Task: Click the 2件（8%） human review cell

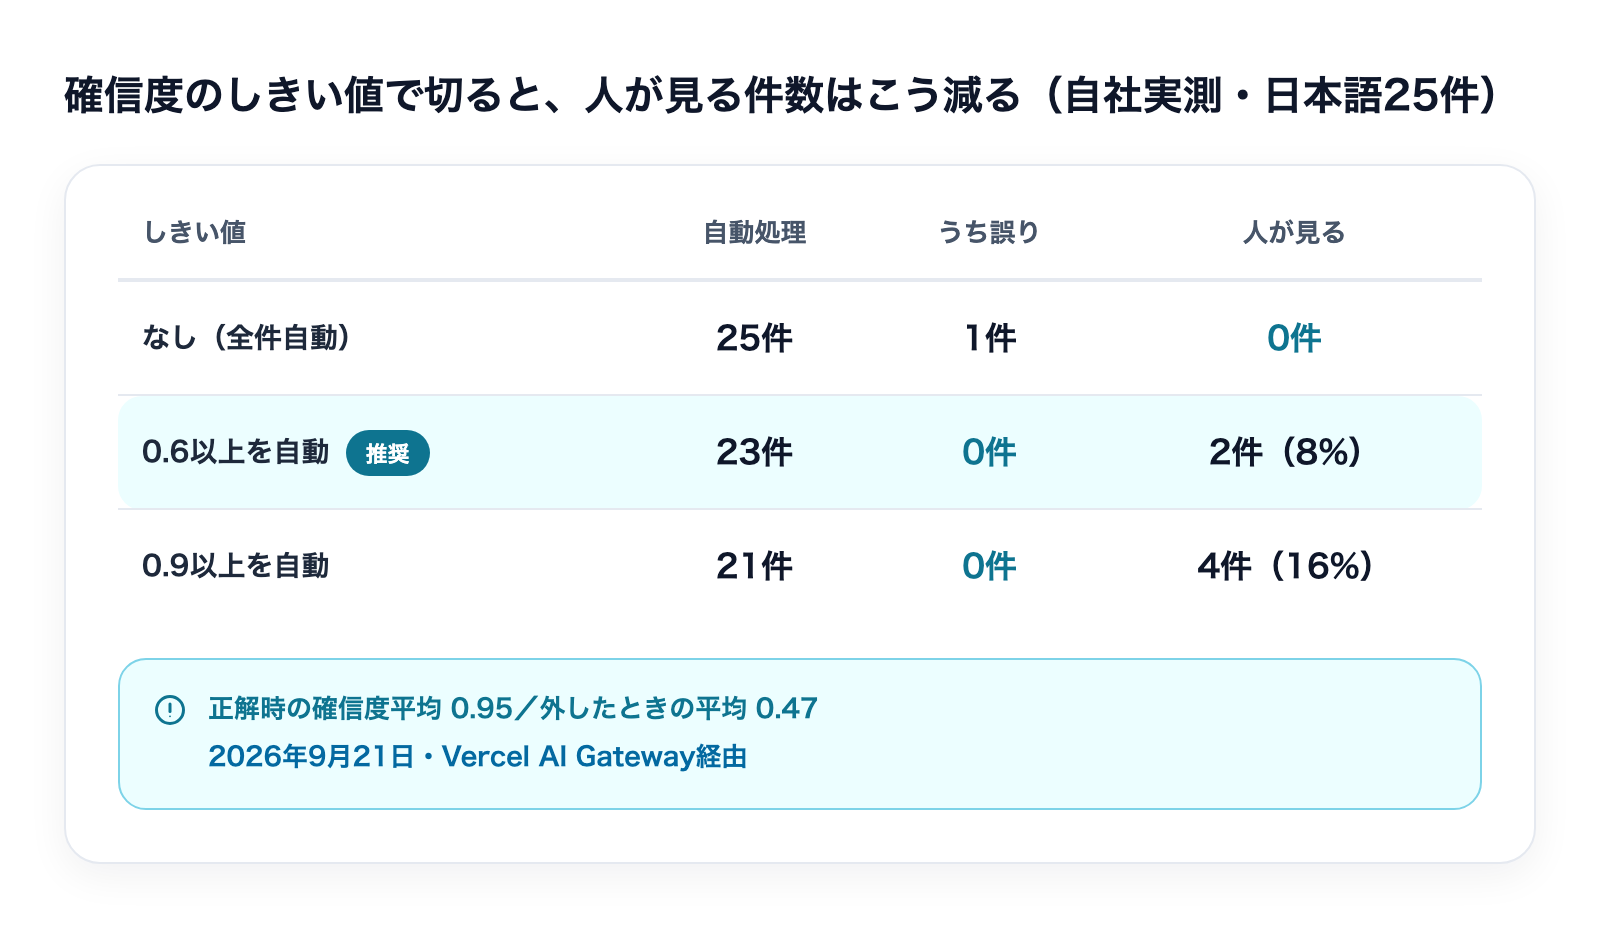Action: point(1285,452)
